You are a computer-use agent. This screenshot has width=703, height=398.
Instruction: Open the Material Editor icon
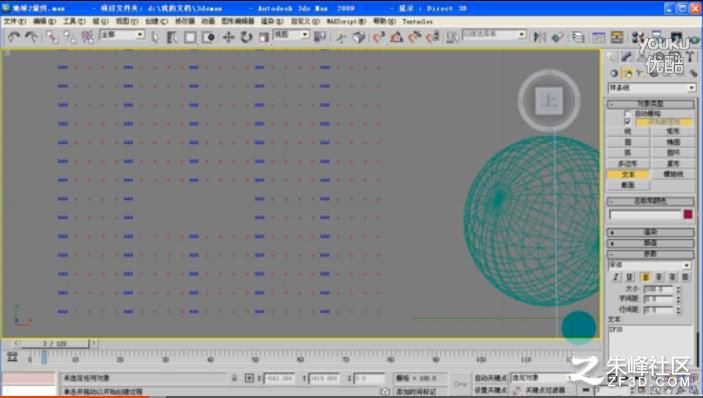click(637, 37)
